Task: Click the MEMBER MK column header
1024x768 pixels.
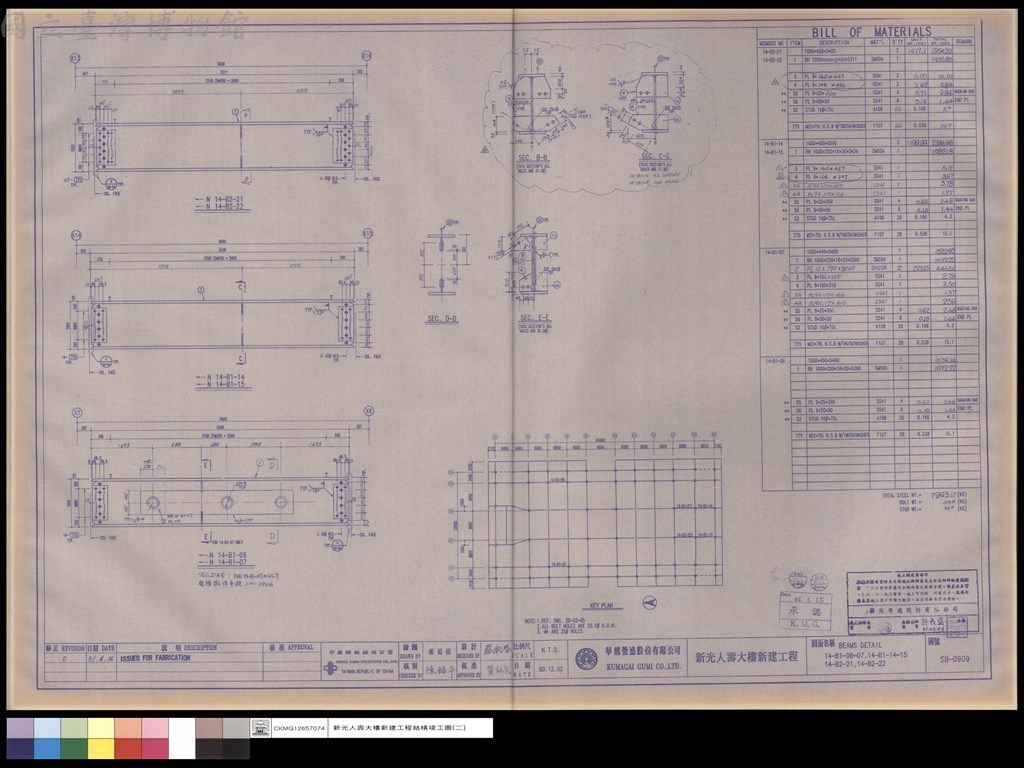Action: [773, 42]
